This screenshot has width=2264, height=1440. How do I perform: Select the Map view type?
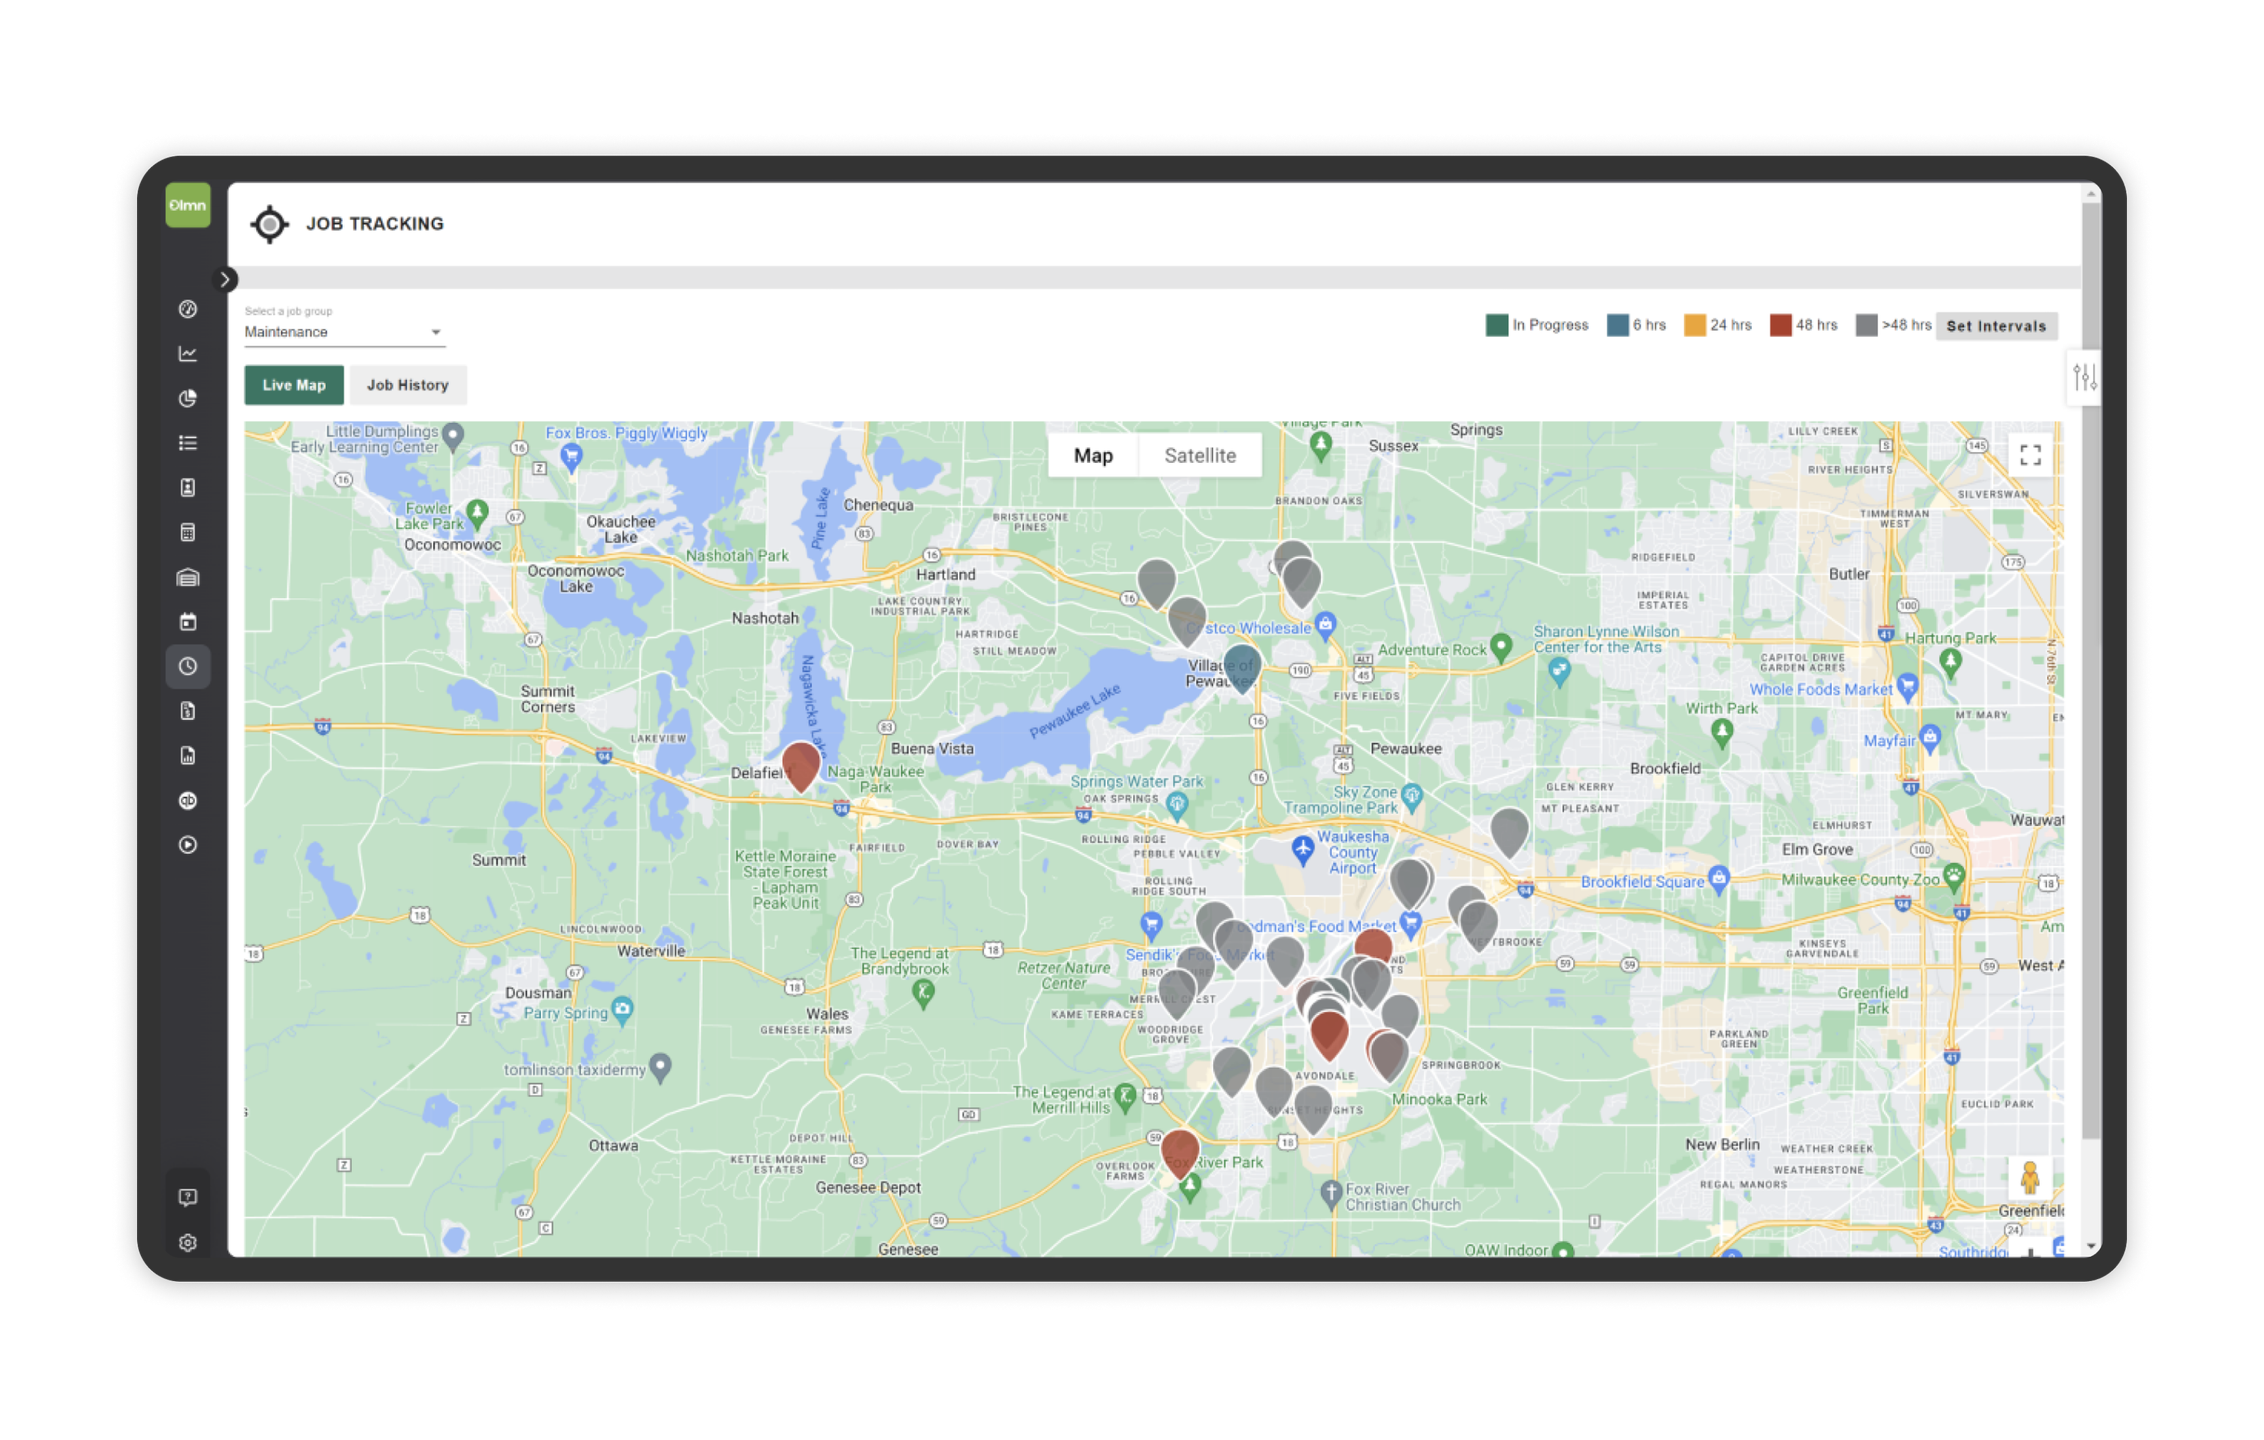(x=1093, y=456)
